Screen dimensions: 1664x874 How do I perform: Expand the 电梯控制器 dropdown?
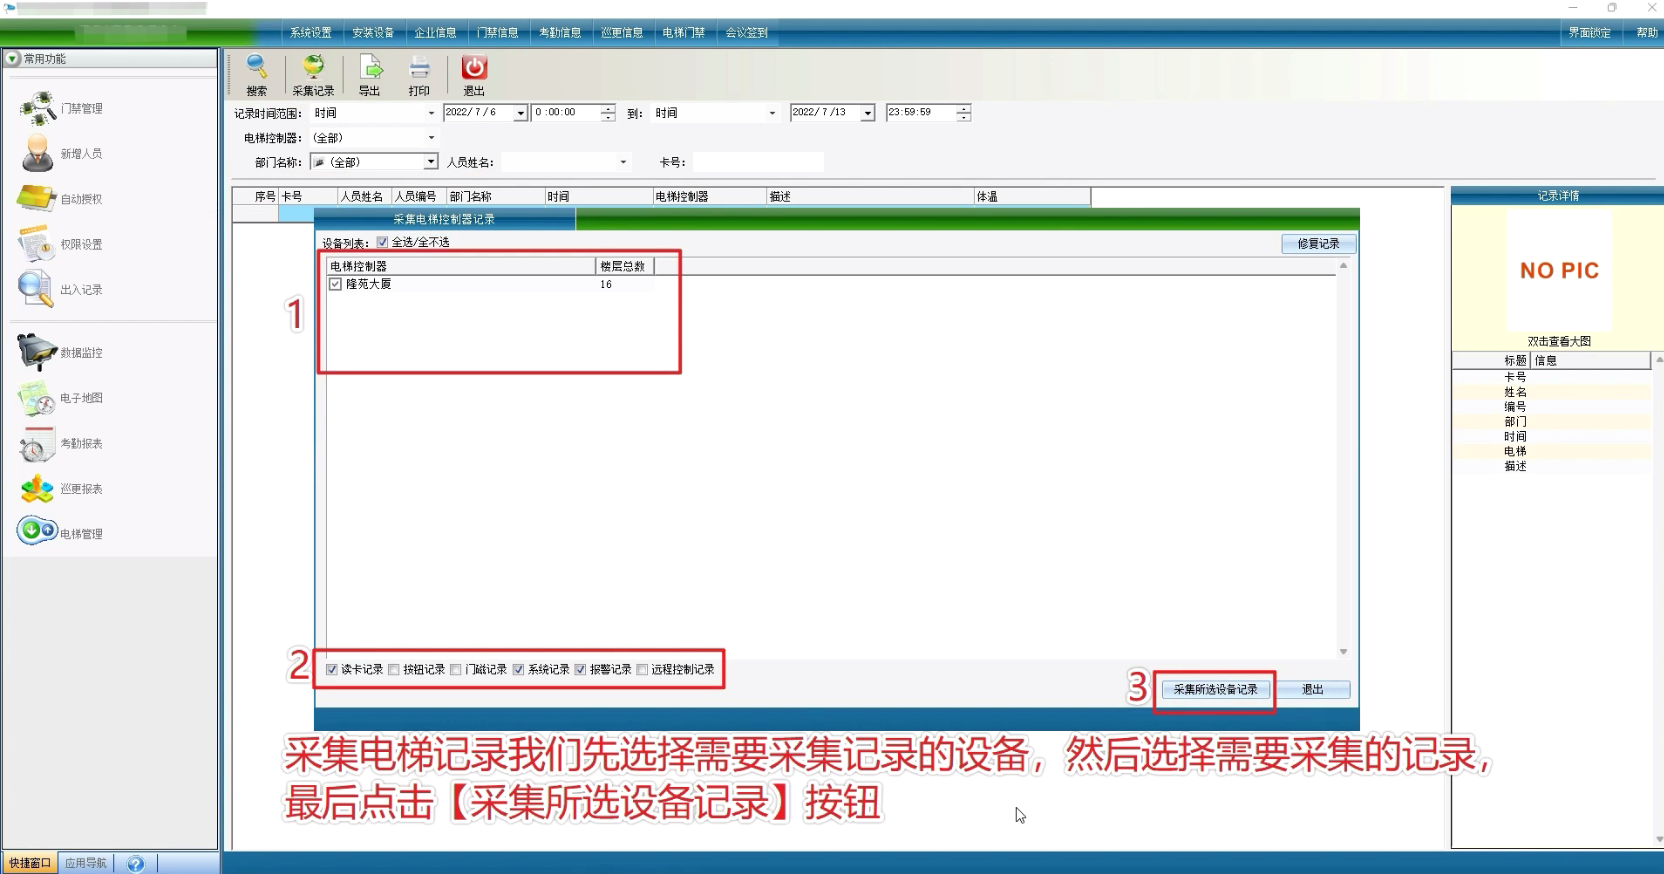click(x=431, y=138)
